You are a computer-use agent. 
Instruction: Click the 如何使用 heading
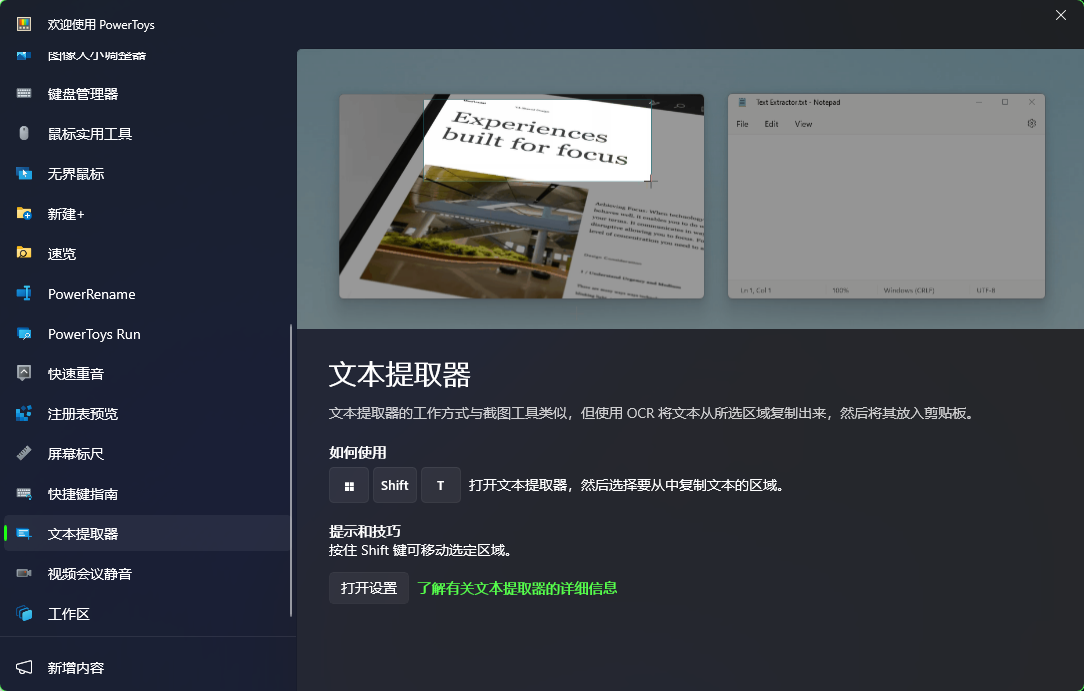pos(357,453)
